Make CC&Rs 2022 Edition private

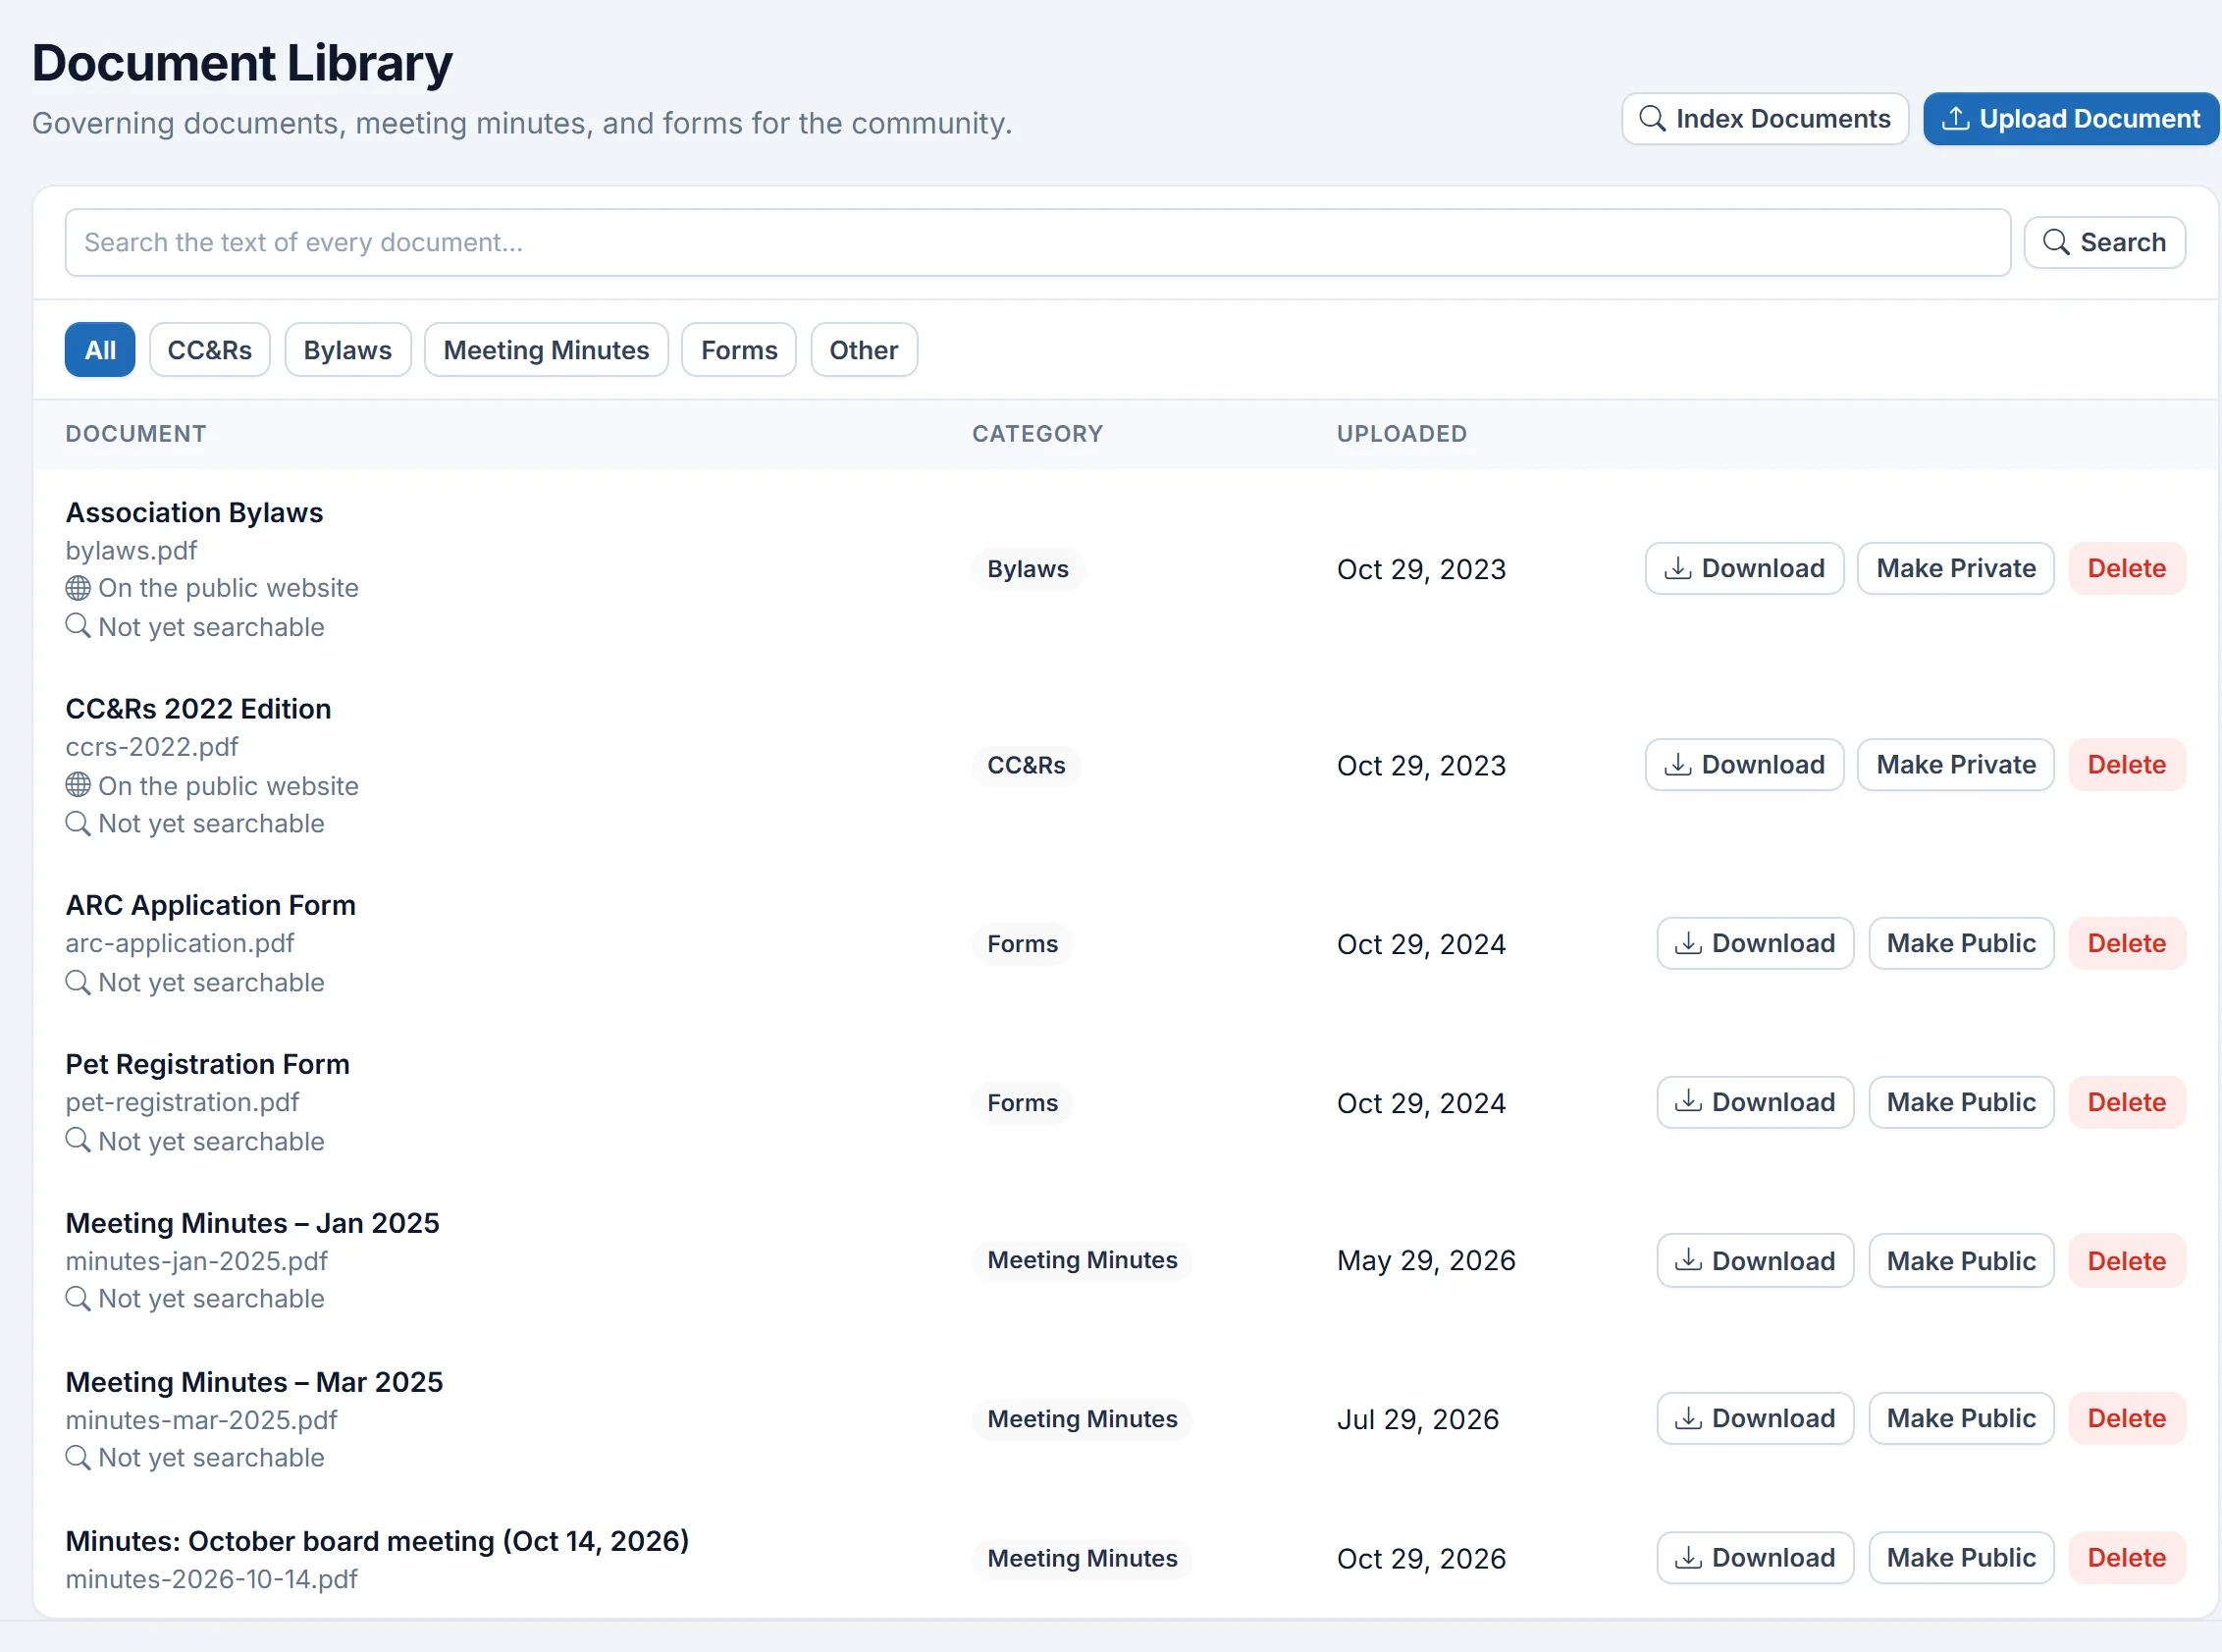click(x=1956, y=765)
